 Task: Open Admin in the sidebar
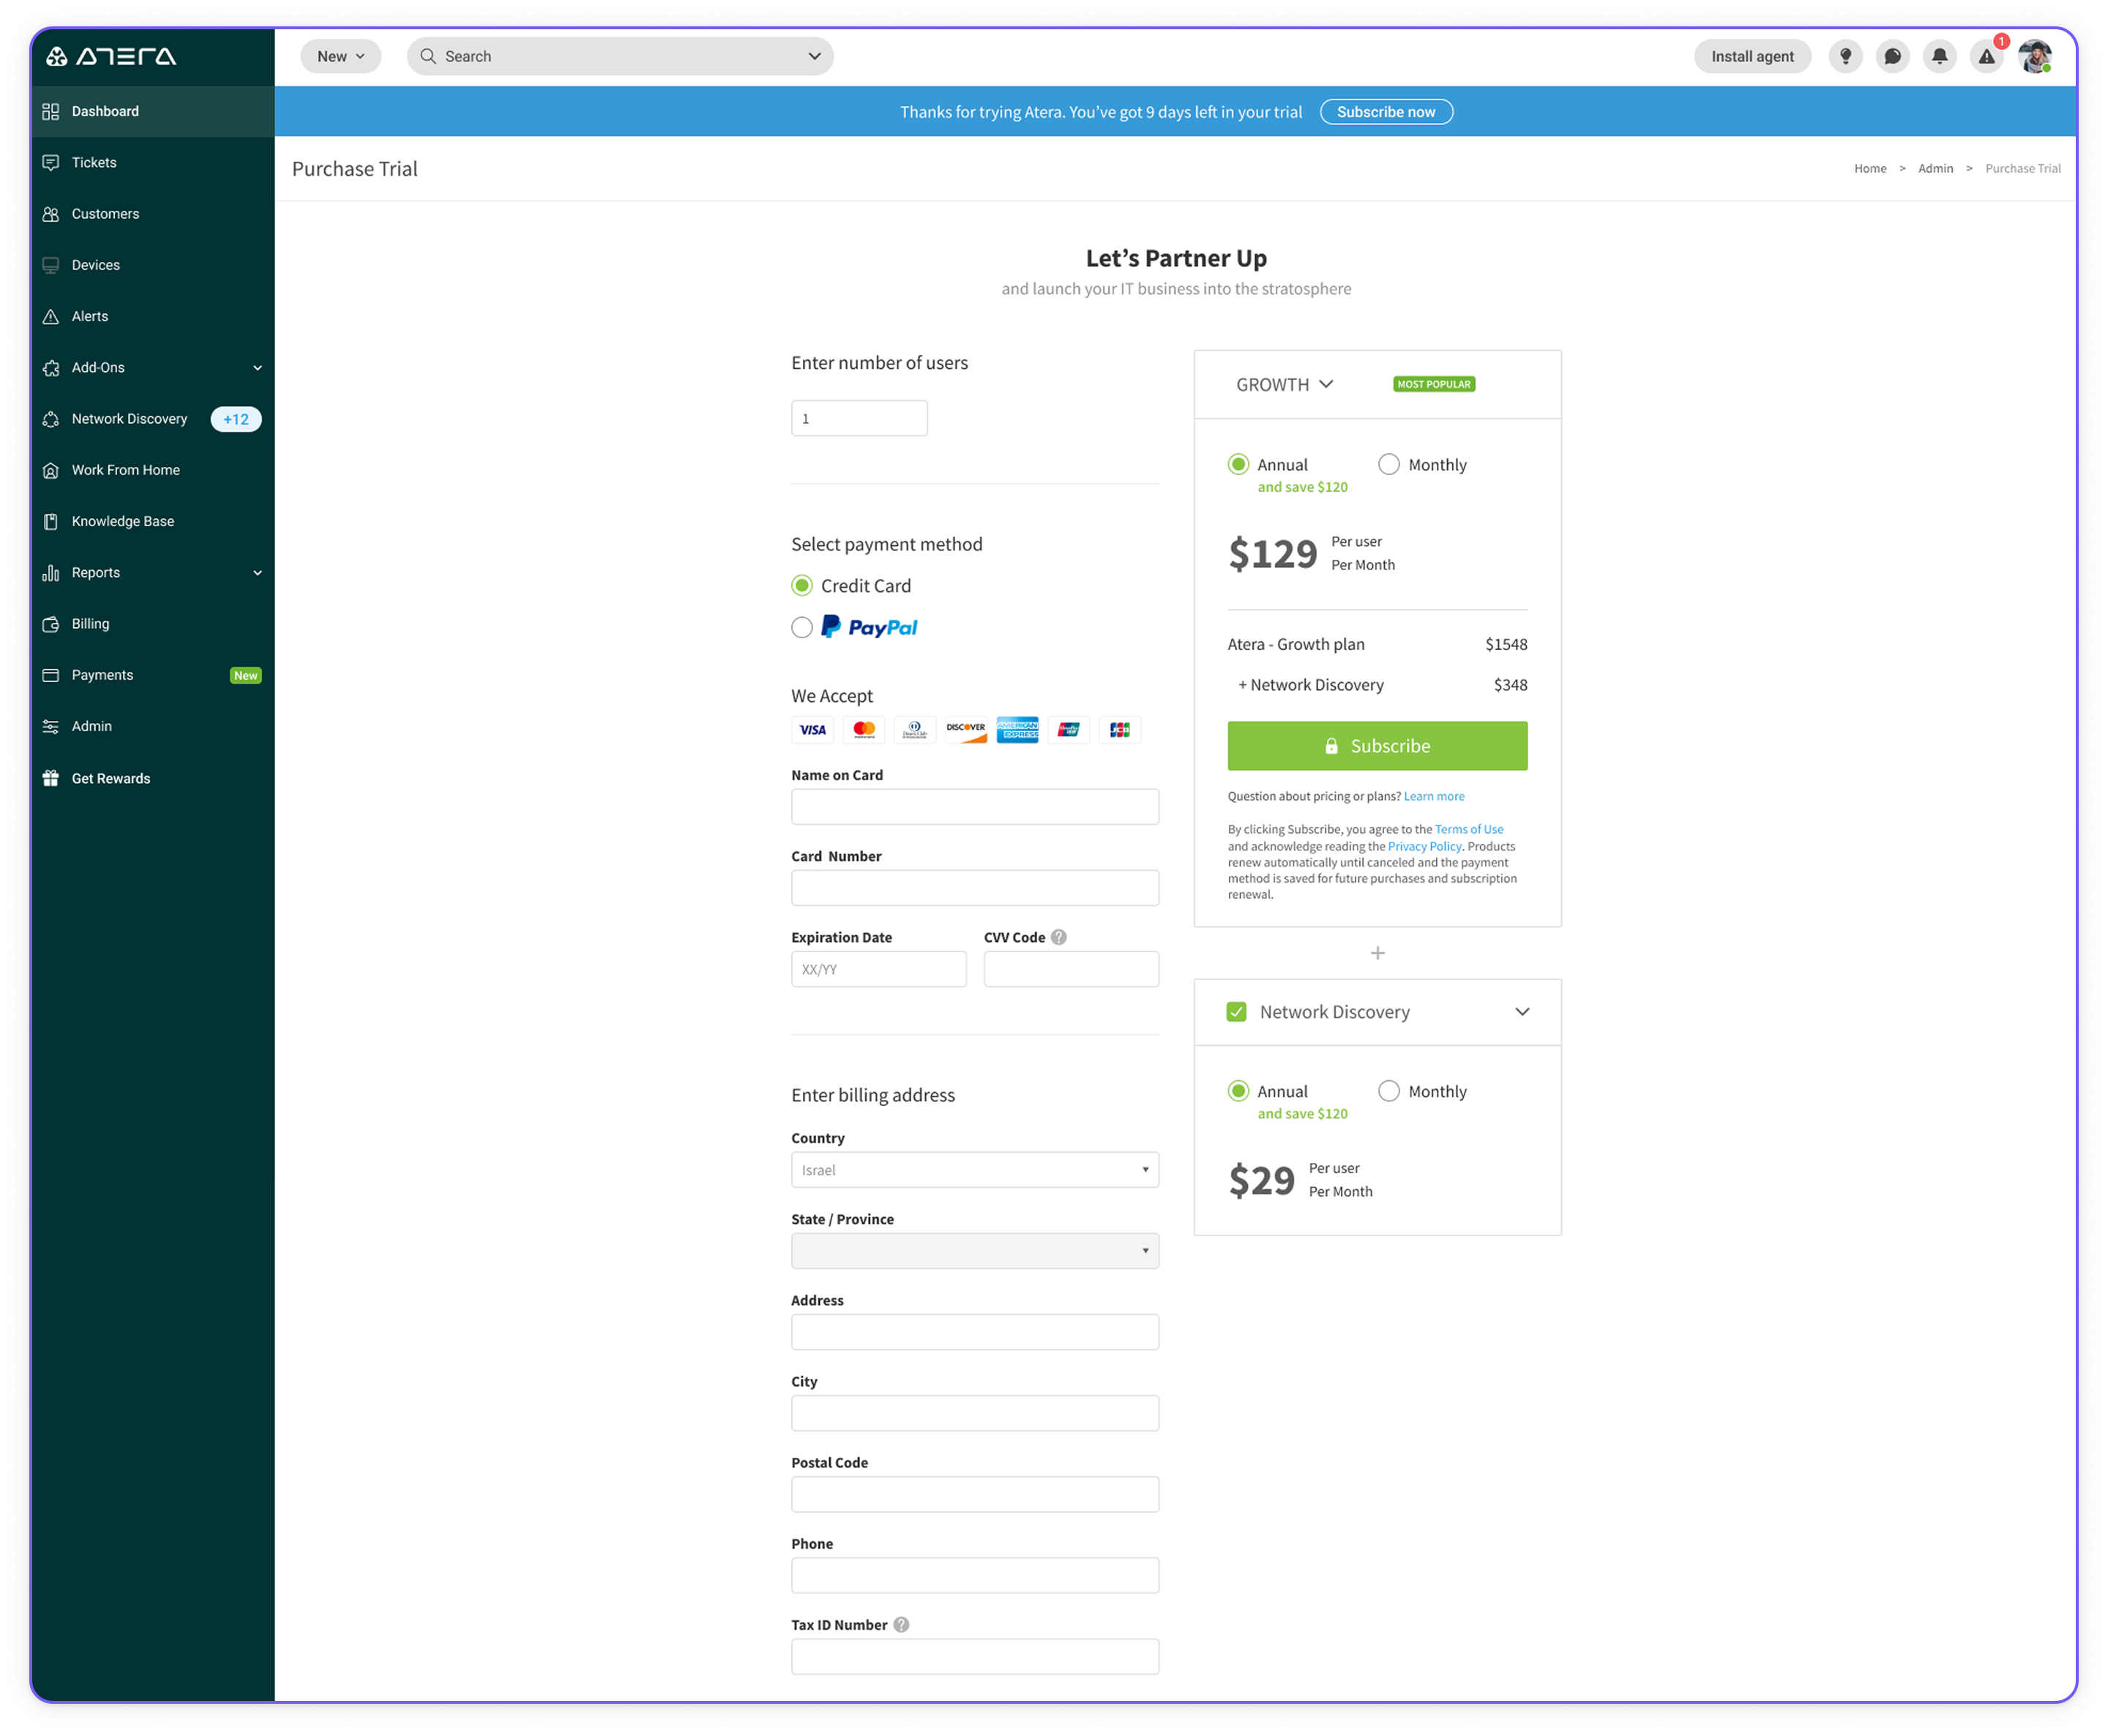click(x=152, y=726)
